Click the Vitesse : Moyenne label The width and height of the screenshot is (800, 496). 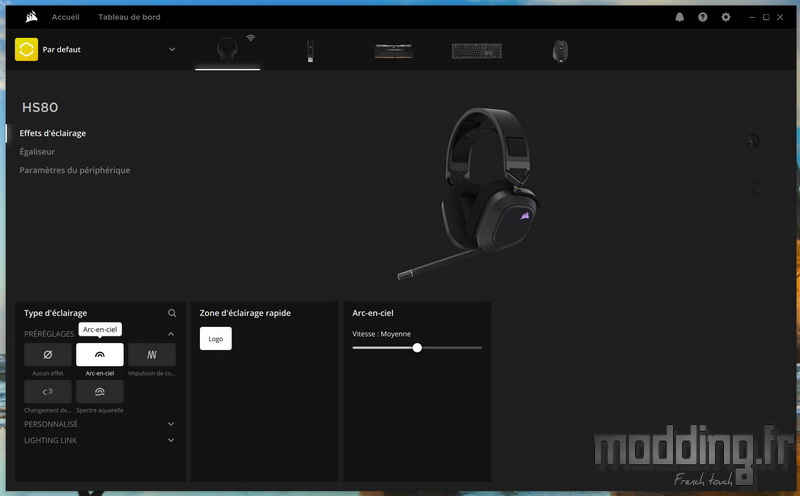pos(381,334)
